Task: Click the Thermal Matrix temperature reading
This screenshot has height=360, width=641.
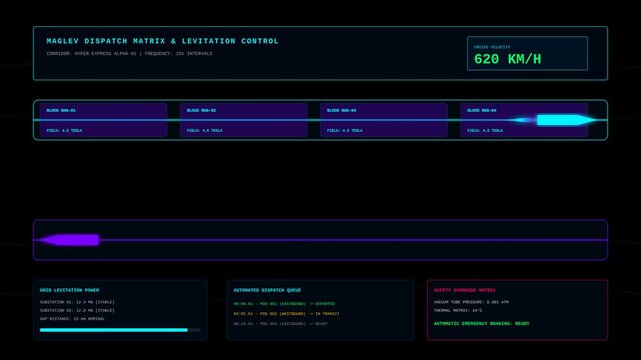Action: click(x=458, y=310)
